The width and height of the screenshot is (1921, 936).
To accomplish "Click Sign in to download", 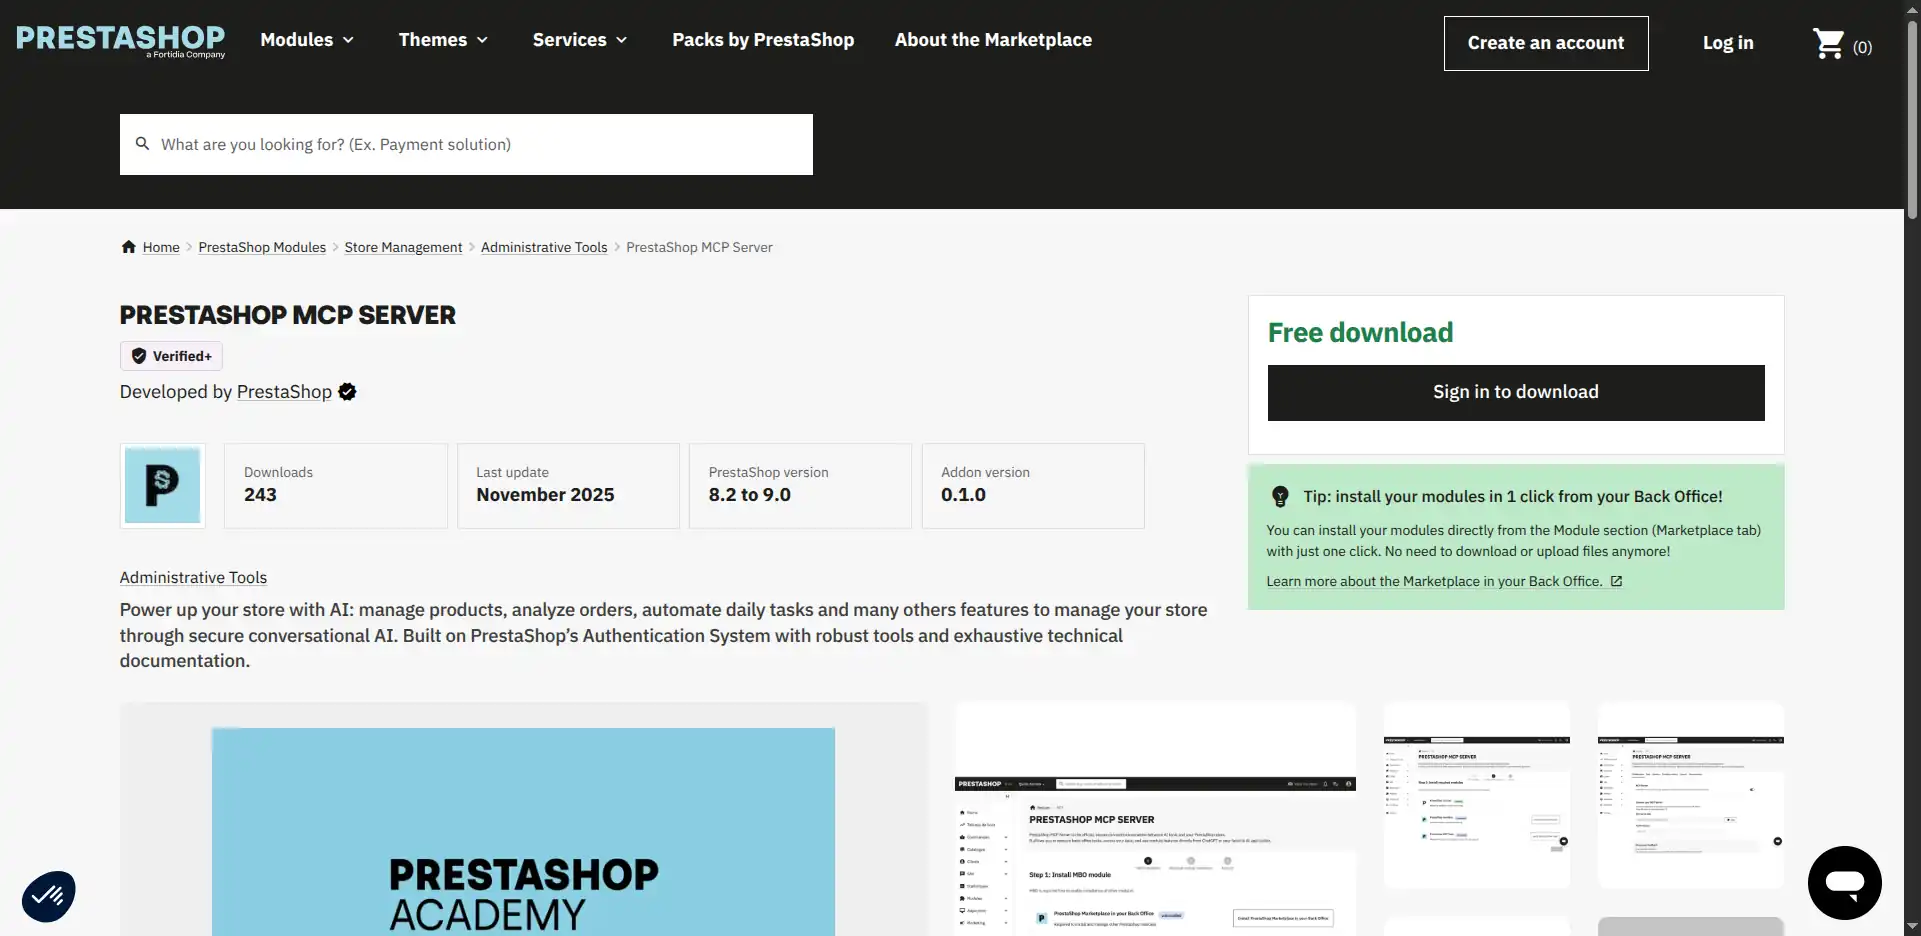I will (x=1515, y=392).
